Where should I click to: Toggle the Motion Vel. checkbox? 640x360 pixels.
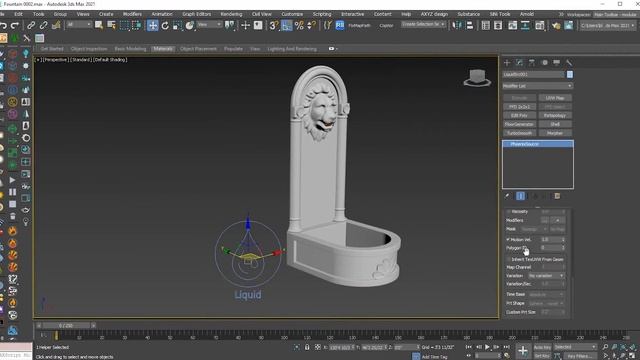509,239
